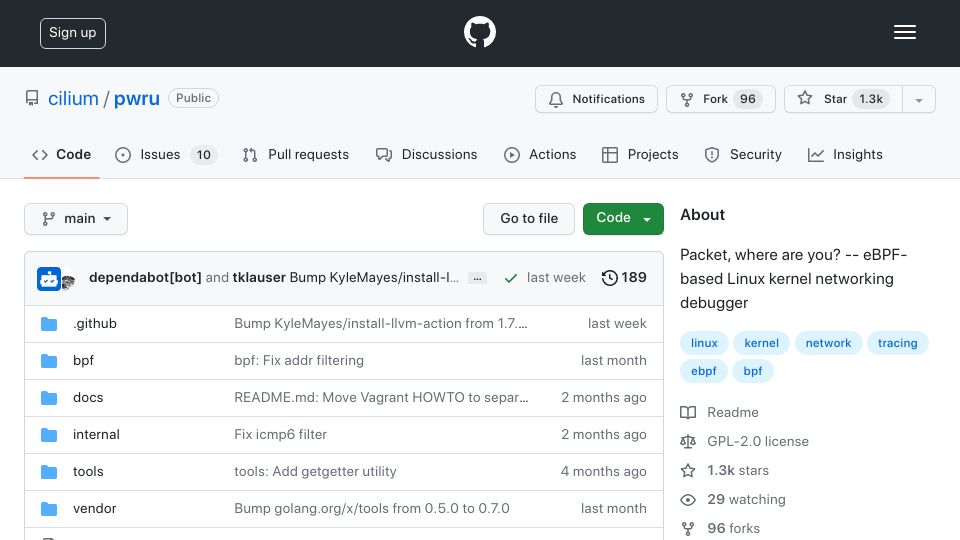This screenshot has width=960, height=540.
Task: Click the Public visibility badge
Action: 193,99
